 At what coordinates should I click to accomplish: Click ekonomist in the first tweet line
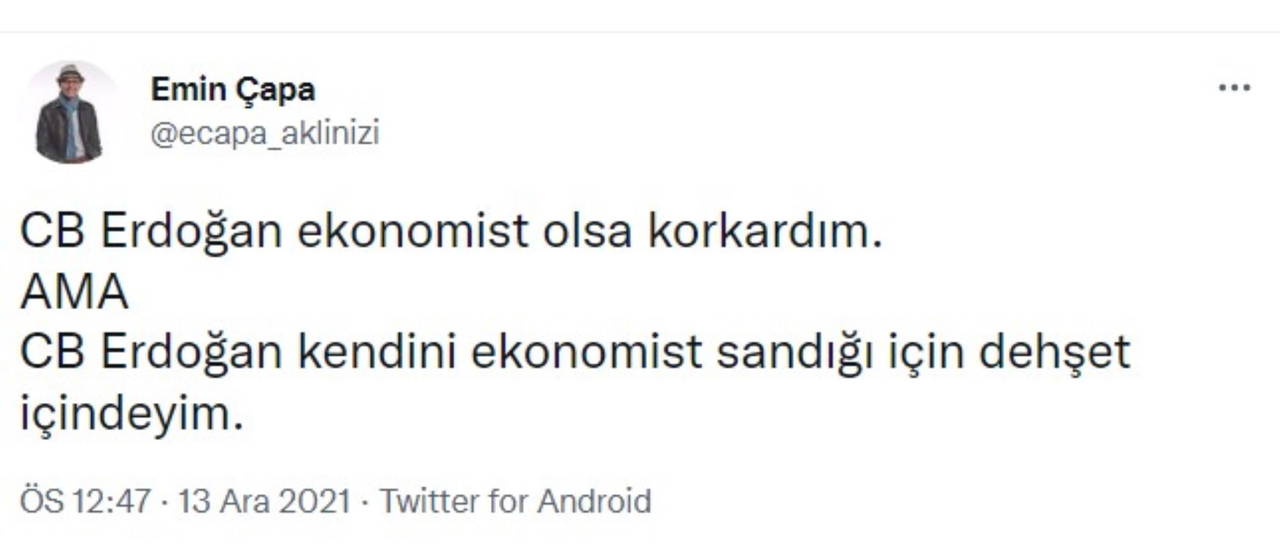tap(413, 232)
